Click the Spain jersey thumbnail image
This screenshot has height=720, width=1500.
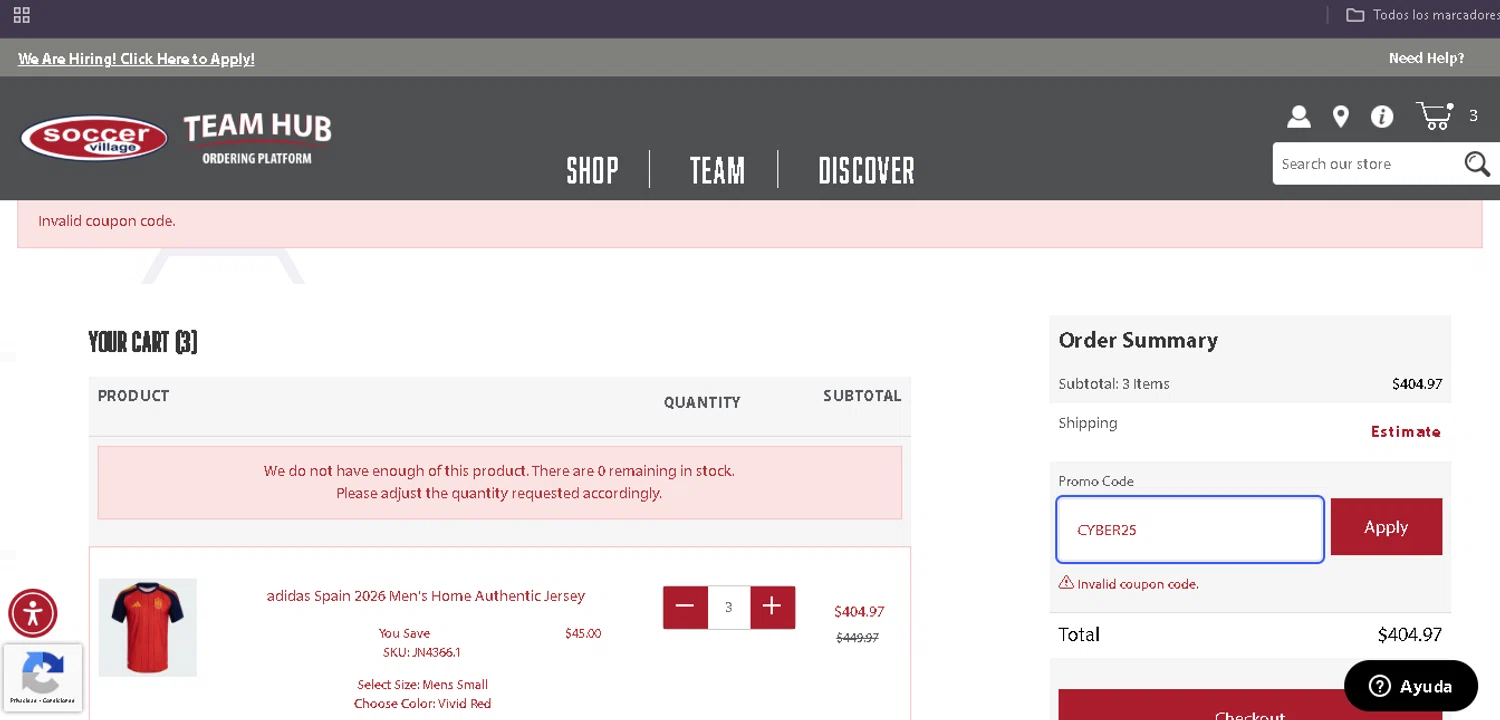pos(147,627)
